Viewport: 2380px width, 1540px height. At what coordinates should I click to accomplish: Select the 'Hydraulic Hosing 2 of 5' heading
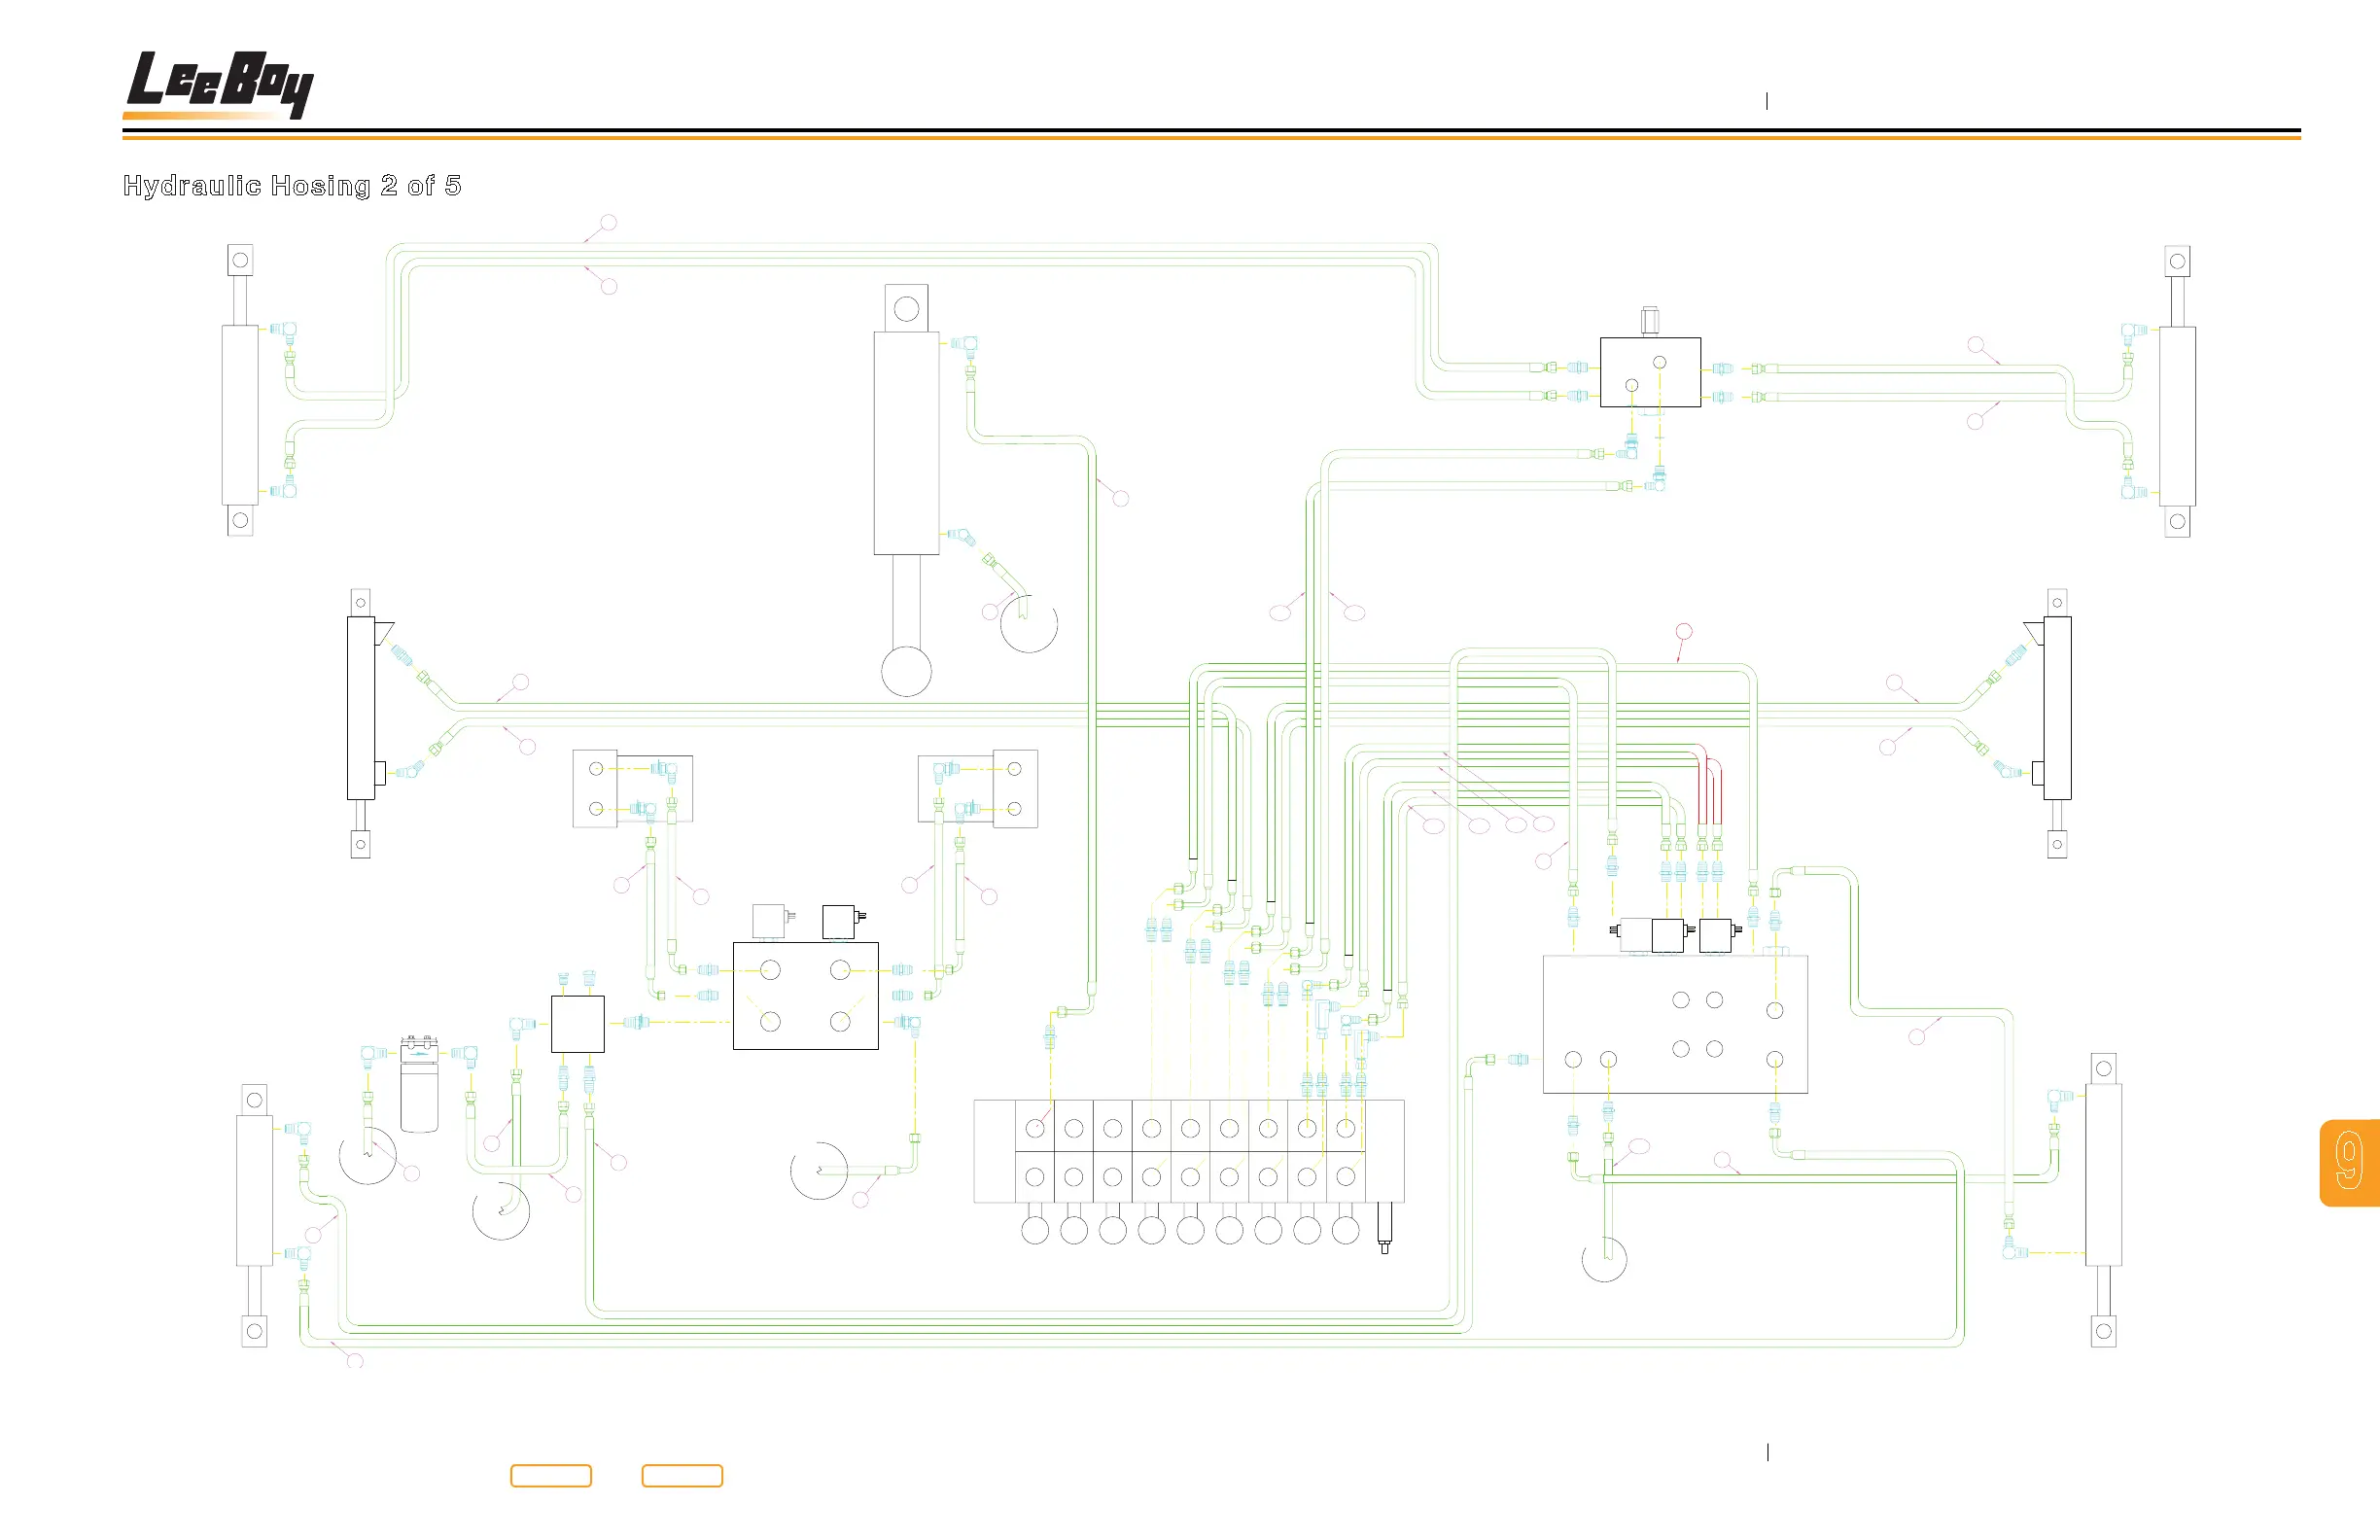[x=291, y=186]
